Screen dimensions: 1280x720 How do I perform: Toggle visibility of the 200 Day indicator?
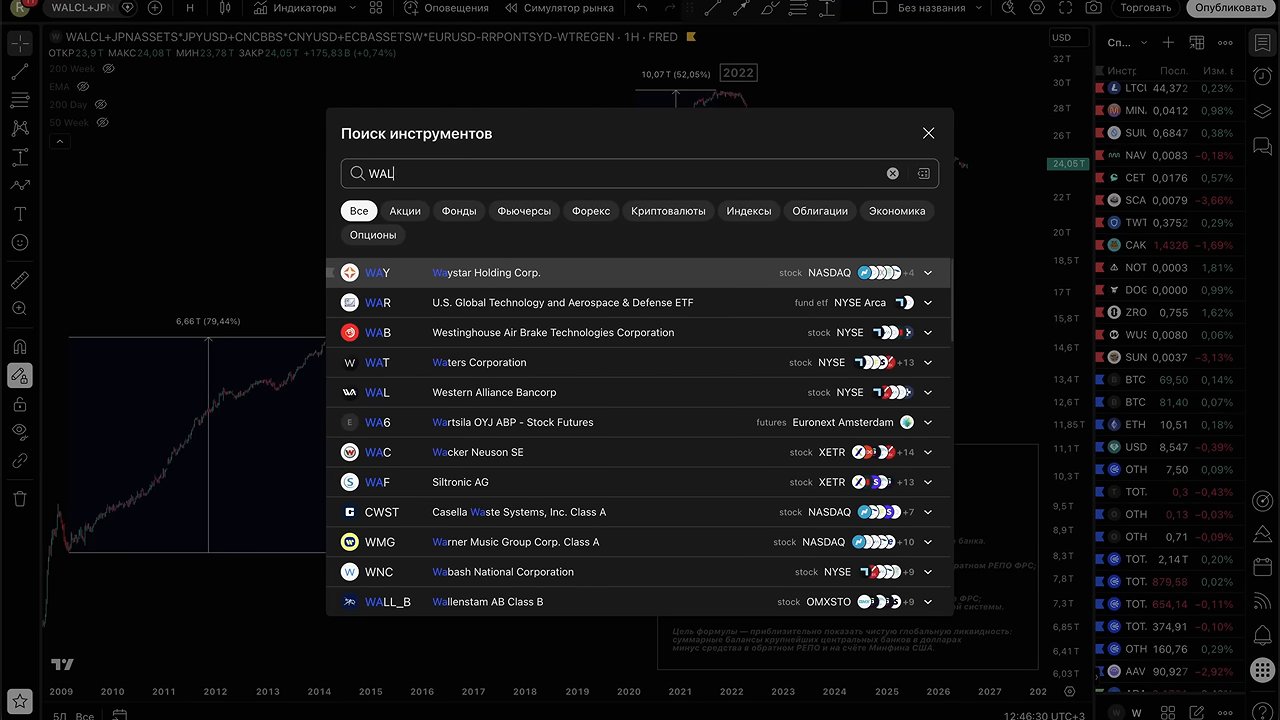pyautogui.click(x=102, y=105)
